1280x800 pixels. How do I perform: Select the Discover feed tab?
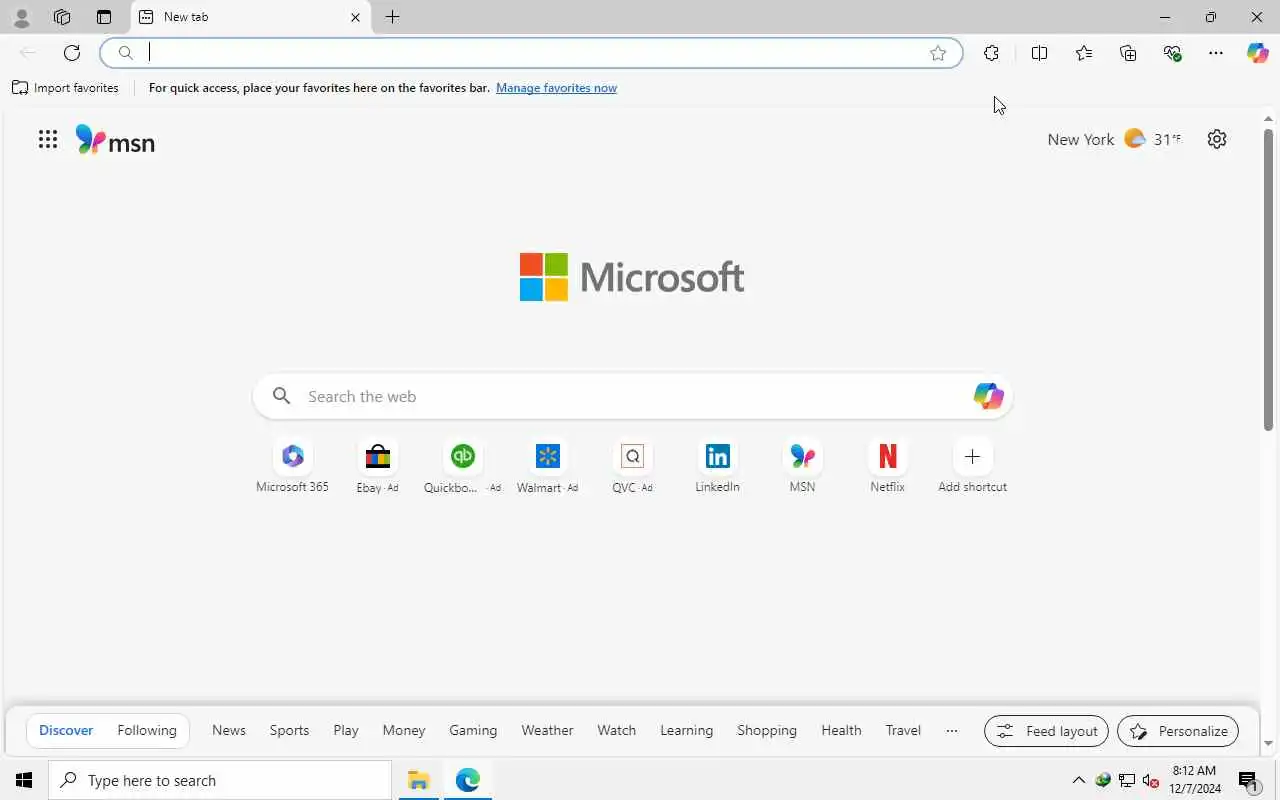tap(66, 730)
